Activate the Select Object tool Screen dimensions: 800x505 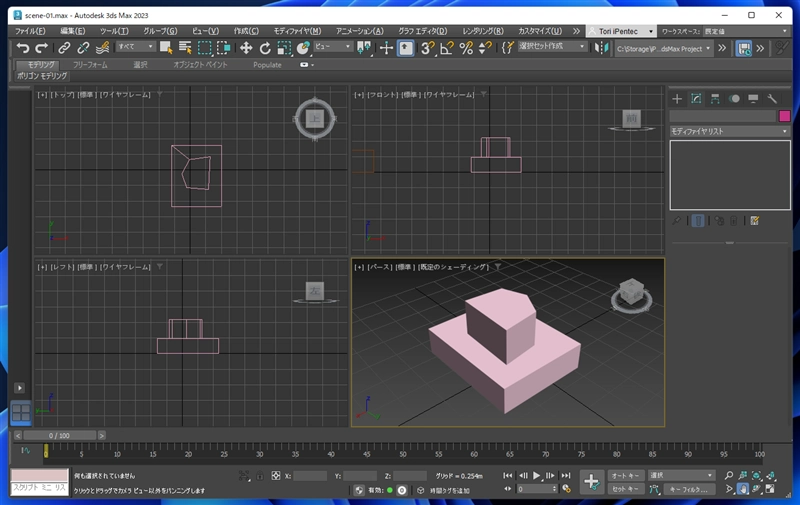click(166, 48)
